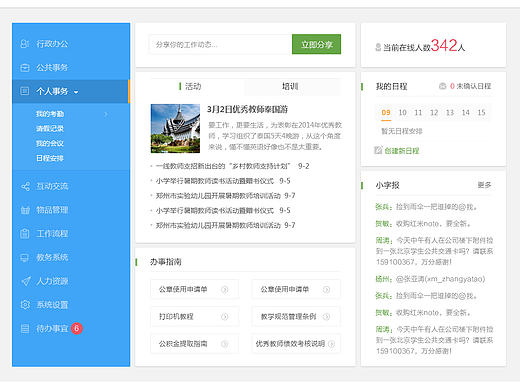Open the Thailand temple thumbnail image

click(x=175, y=129)
